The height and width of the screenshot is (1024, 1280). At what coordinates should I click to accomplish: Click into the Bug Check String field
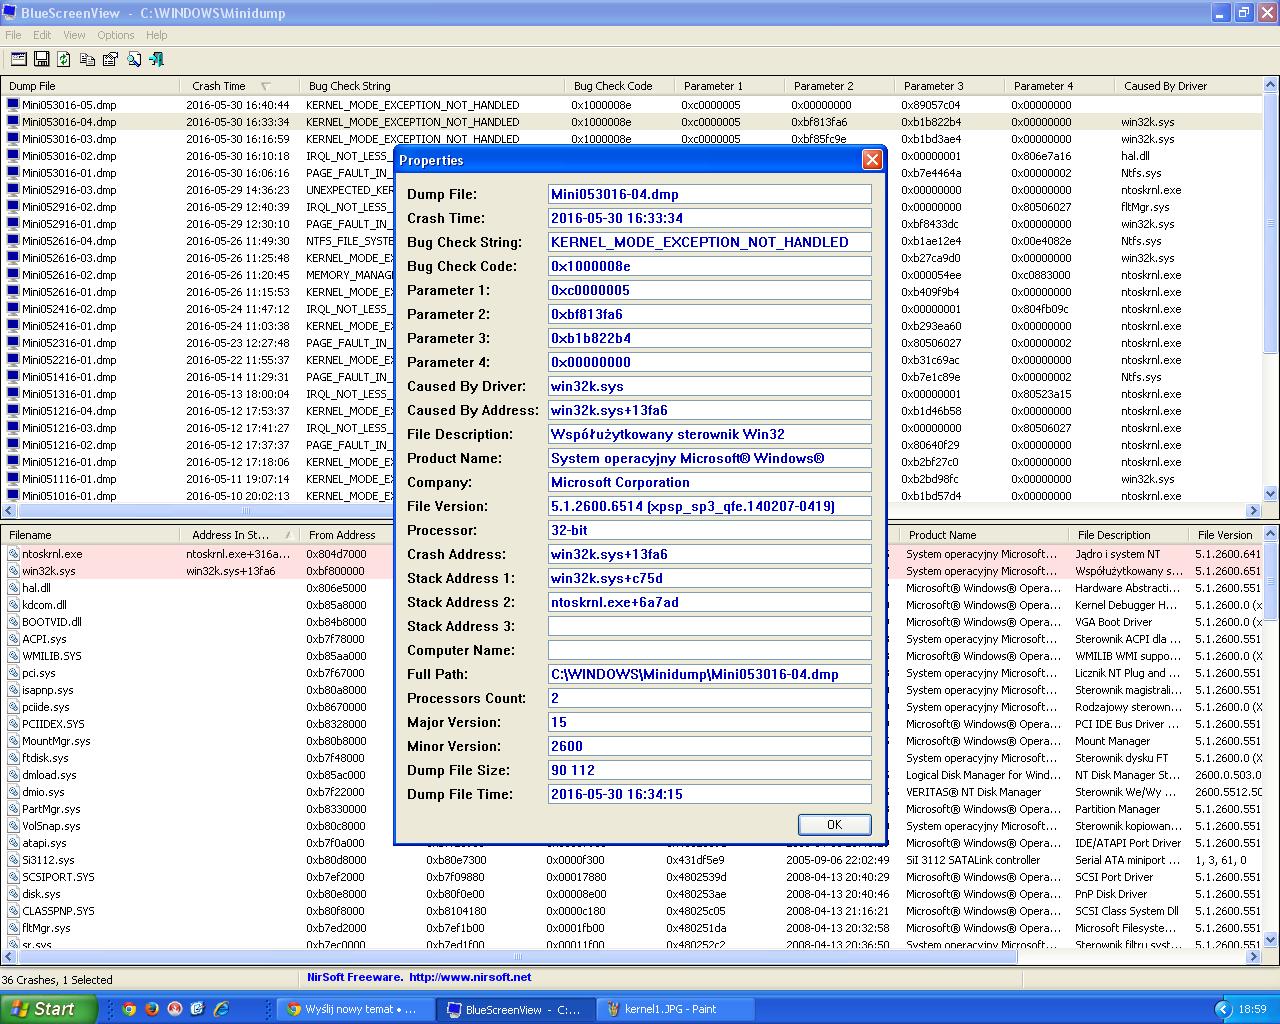point(709,242)
